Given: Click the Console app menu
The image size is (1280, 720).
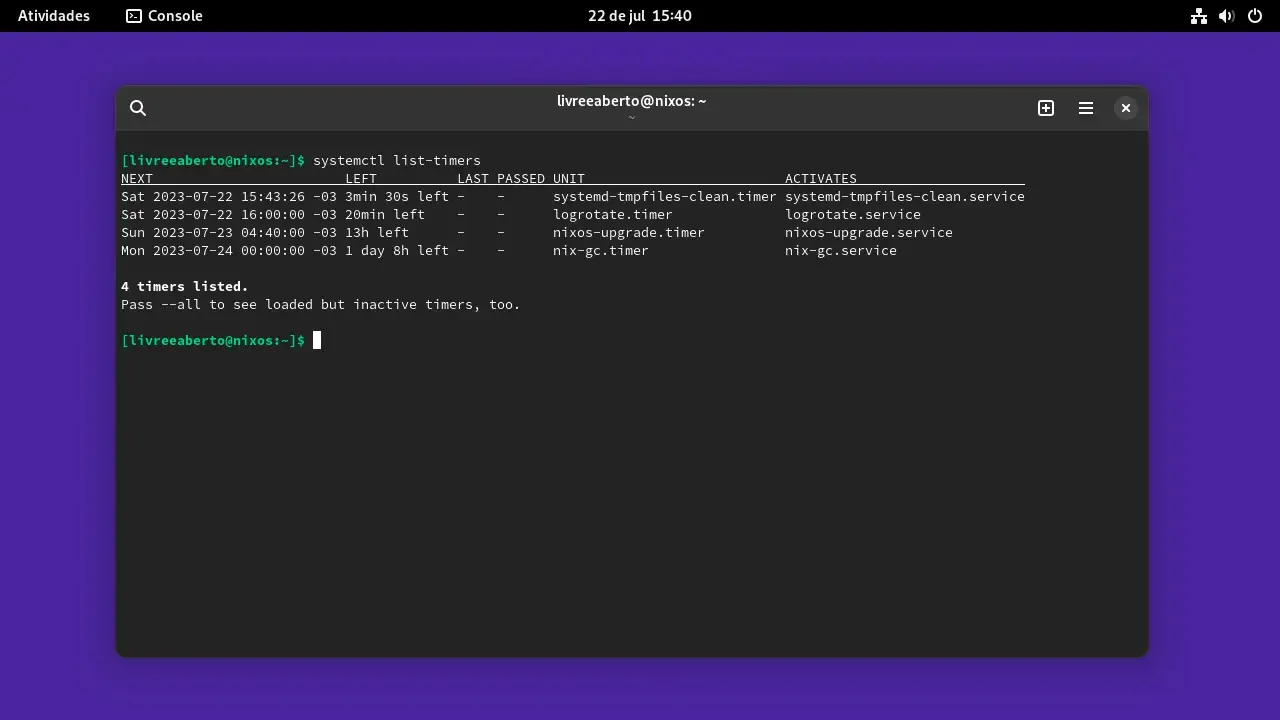Looking at the screenshot, I should (164, 16).
